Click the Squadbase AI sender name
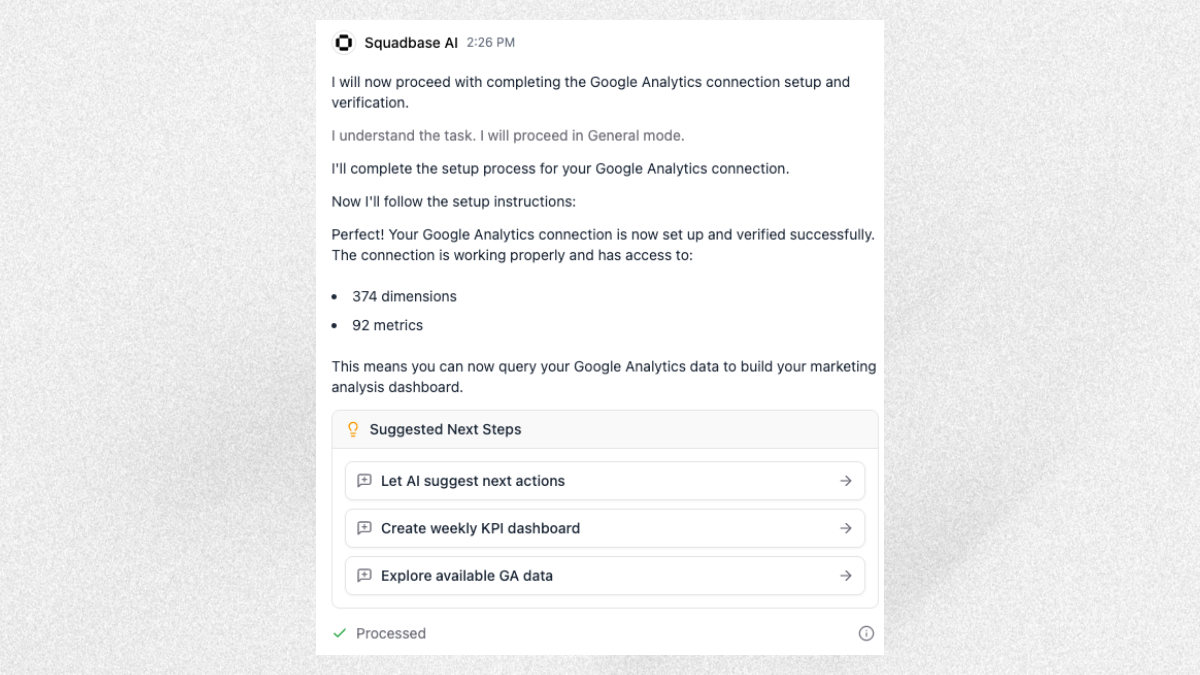 (410, 43)
